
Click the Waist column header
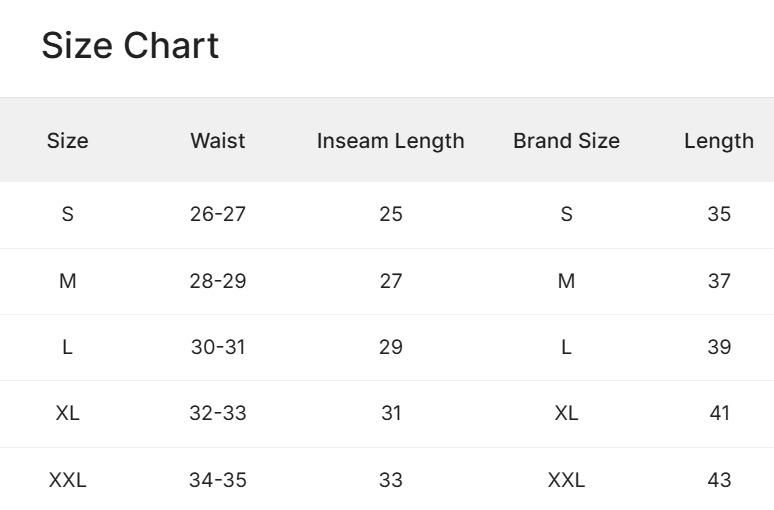coord(217,141)
